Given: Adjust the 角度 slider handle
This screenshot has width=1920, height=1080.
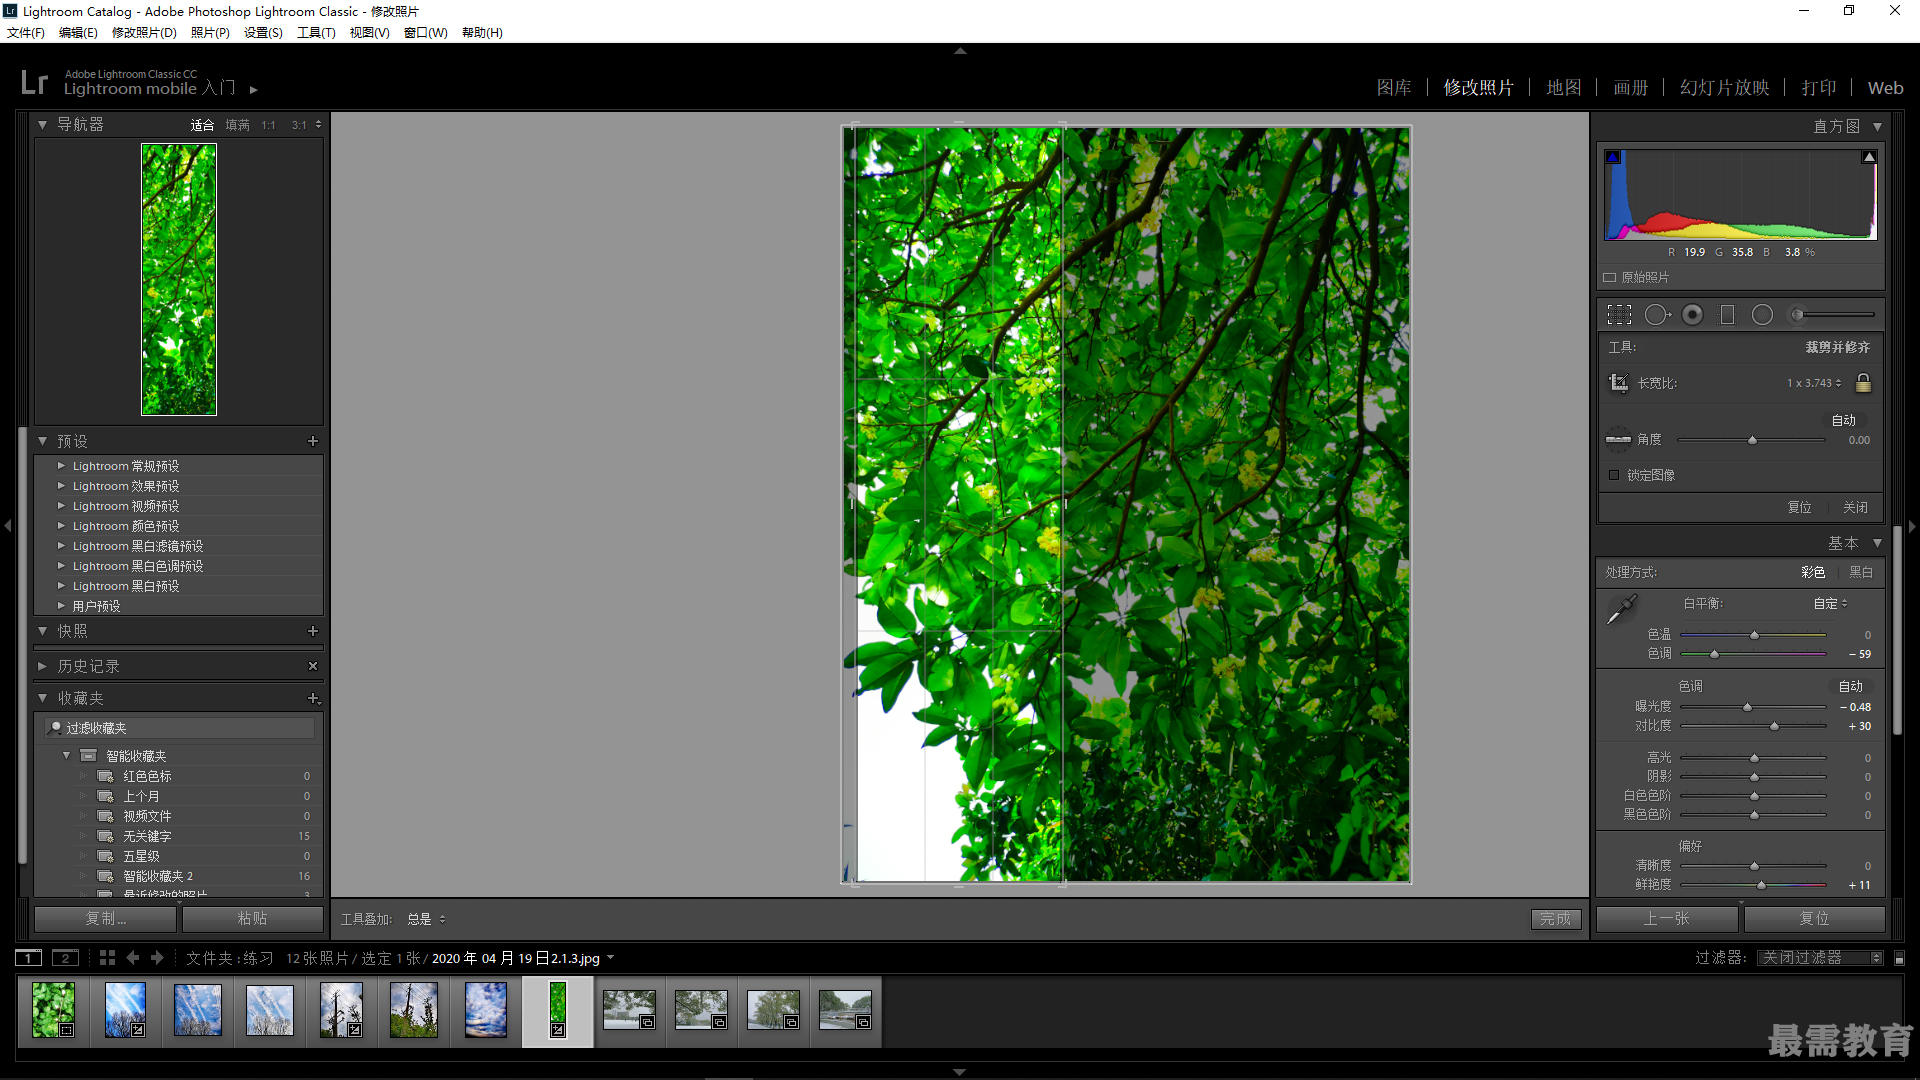Looking at the screenshot, I should tap(1752, 440).
